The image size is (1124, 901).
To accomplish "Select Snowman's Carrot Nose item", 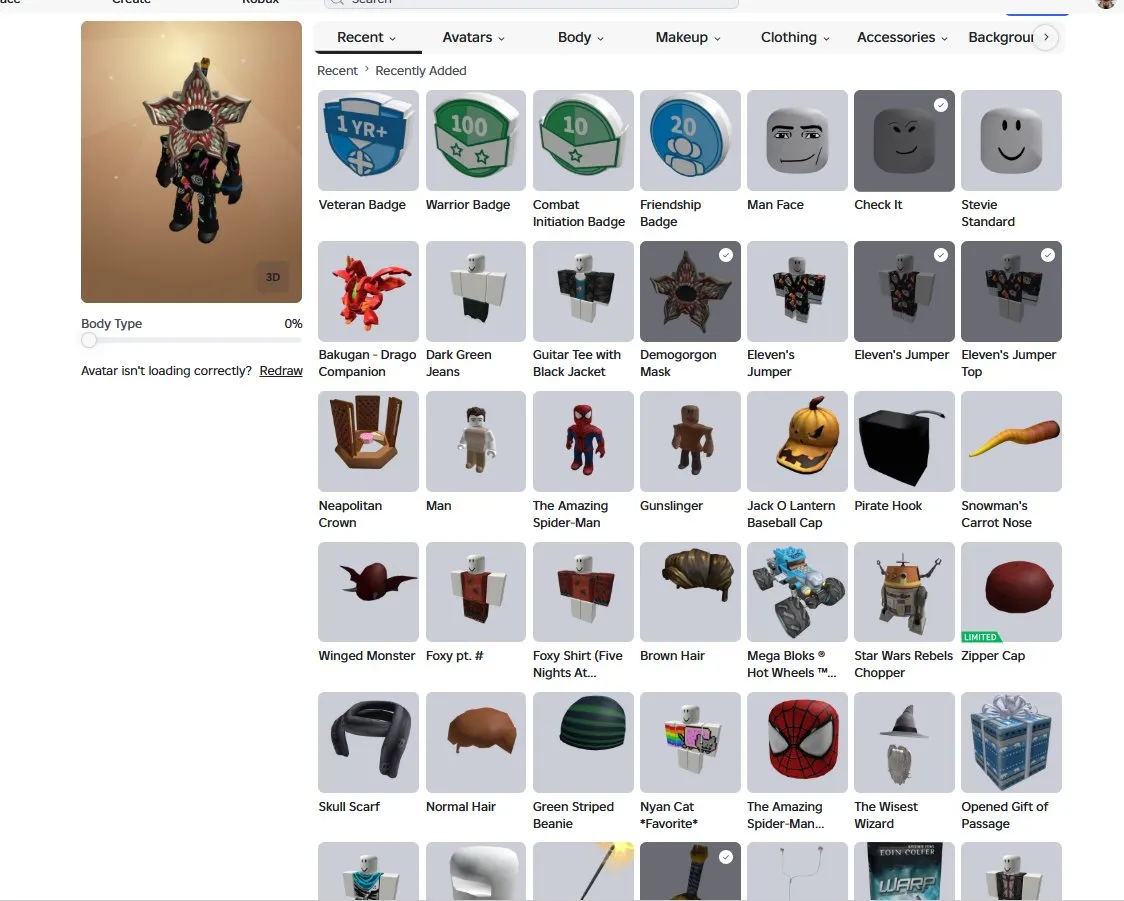I will pos(1011,442).
